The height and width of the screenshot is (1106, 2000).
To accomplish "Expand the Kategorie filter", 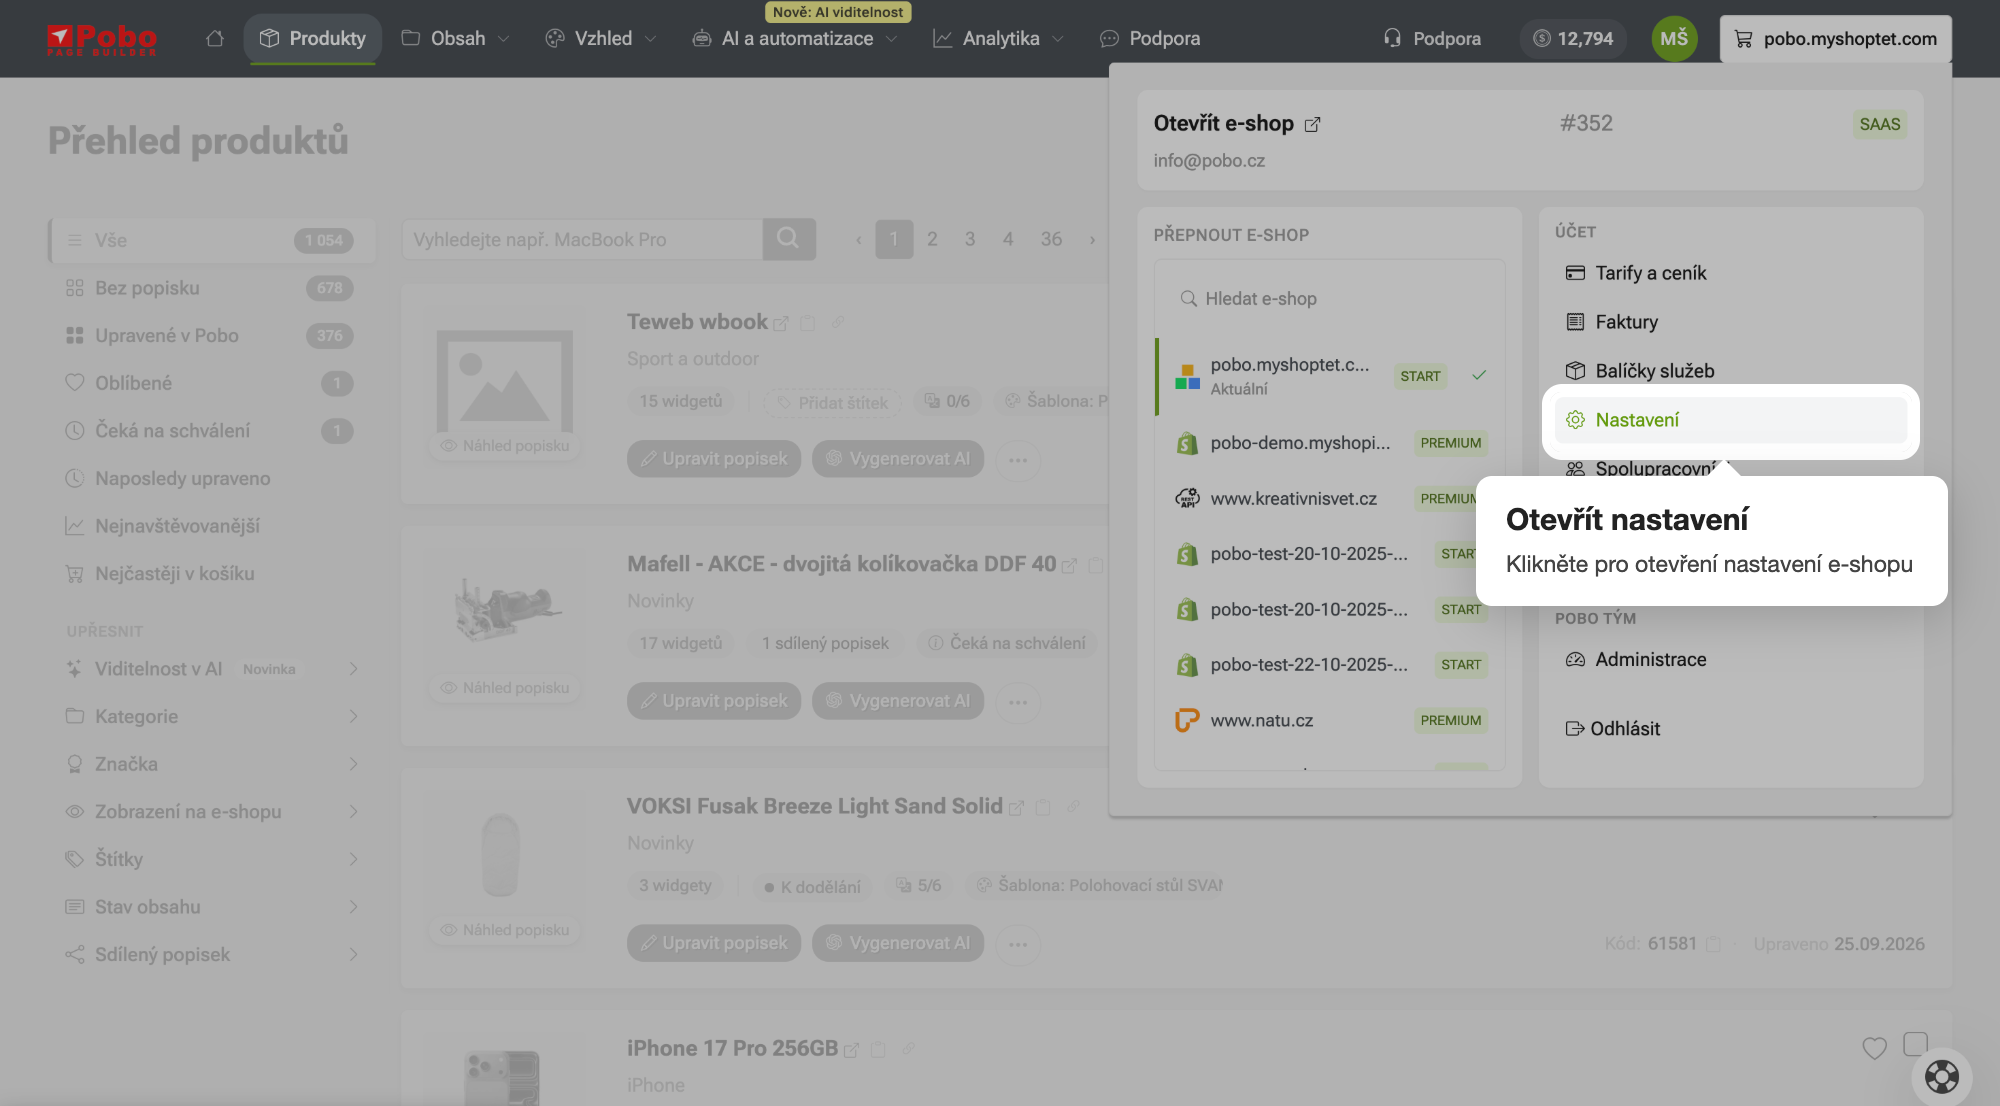I will (x=212, y=716).
